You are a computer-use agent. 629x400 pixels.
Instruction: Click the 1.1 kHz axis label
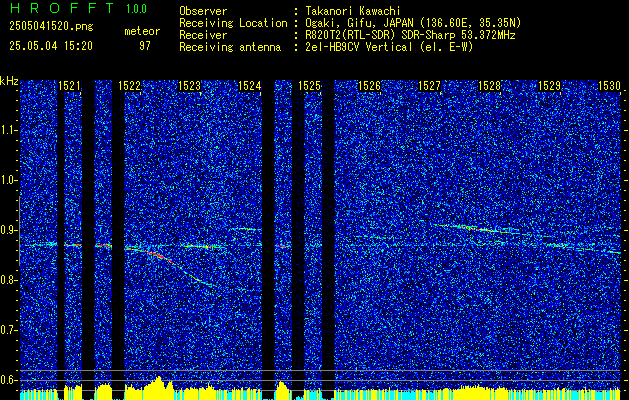9,130
